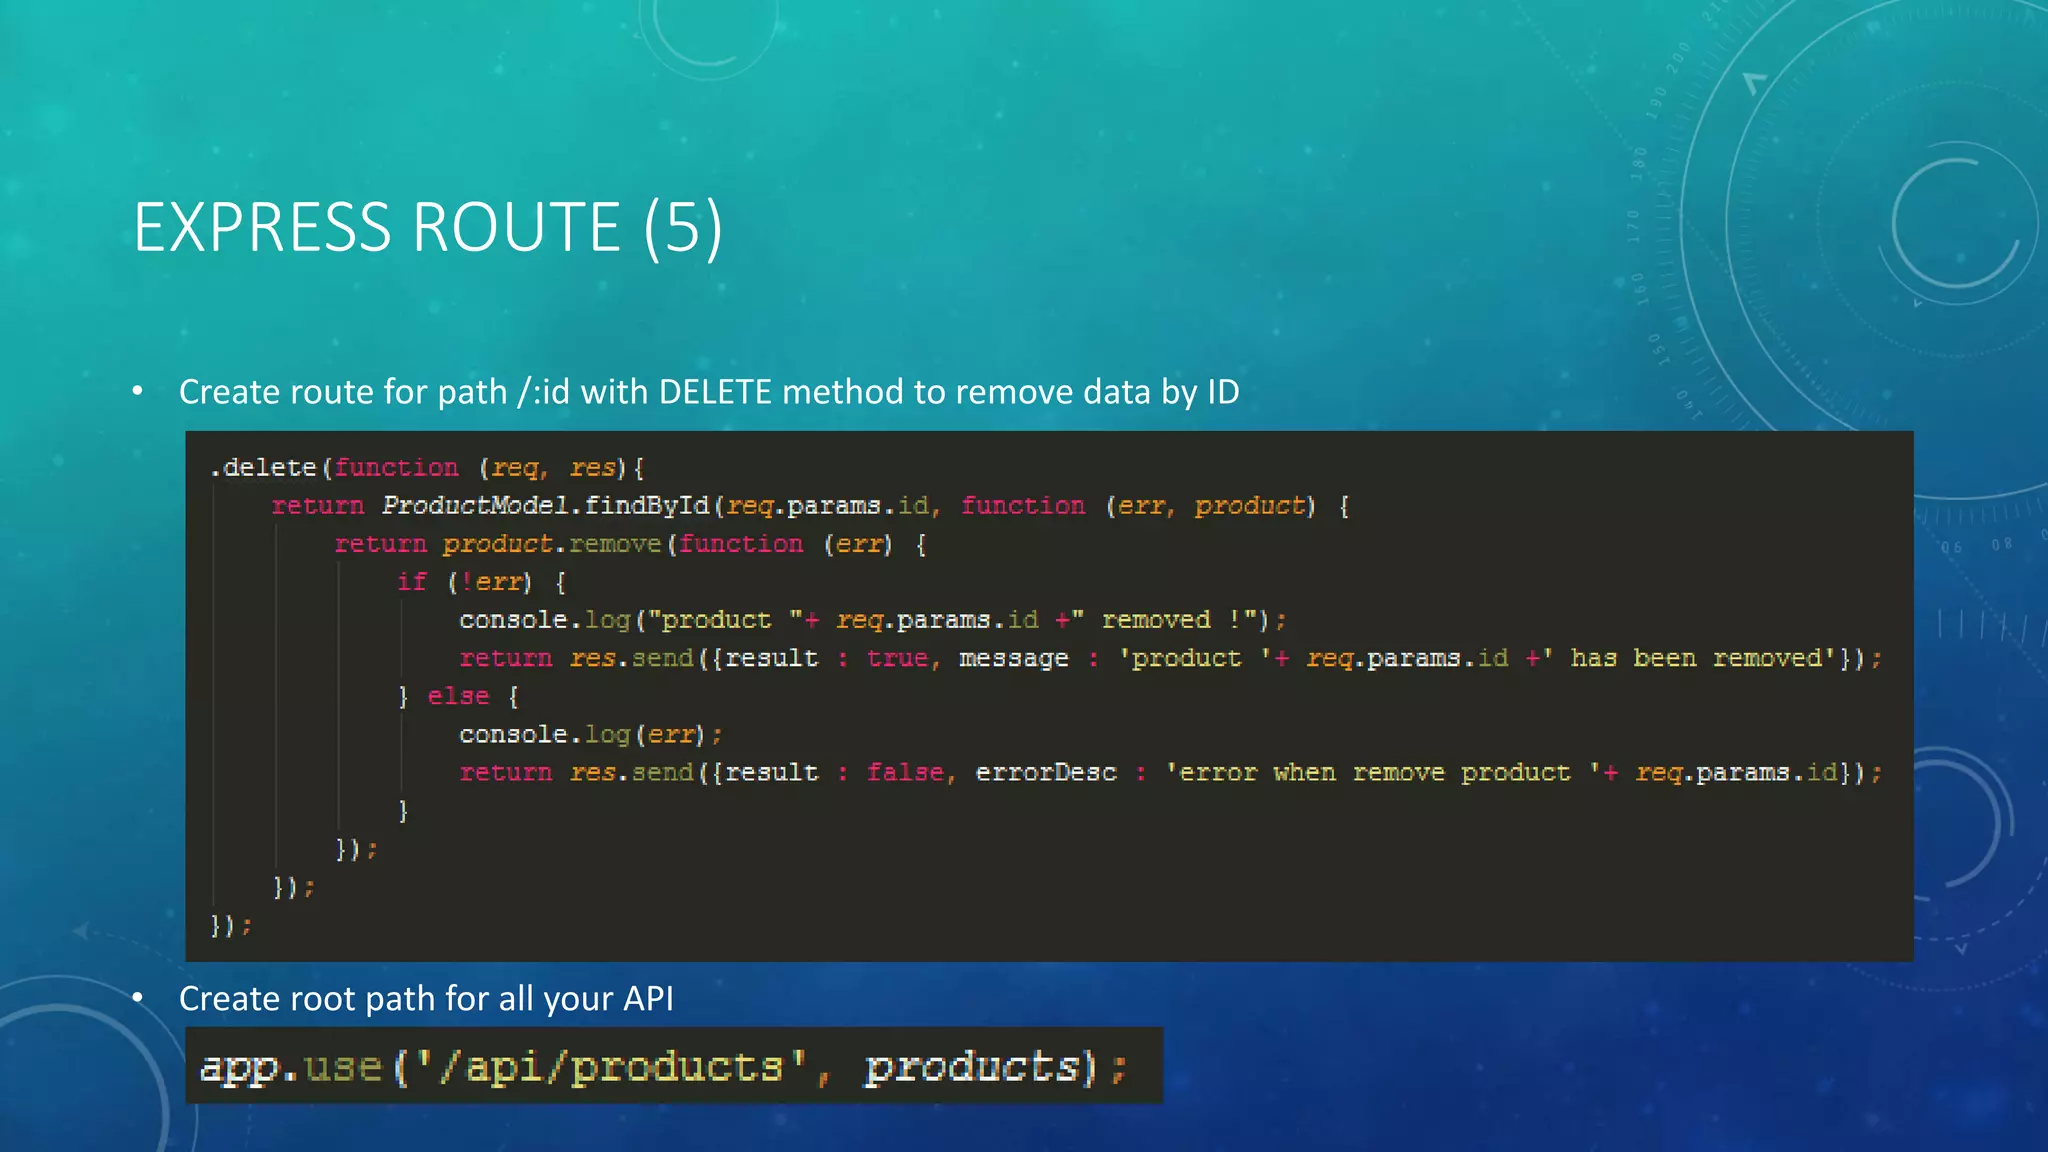The image size is (2048, 1152).
Task: Click product.remove call in code
Action: 552,544
